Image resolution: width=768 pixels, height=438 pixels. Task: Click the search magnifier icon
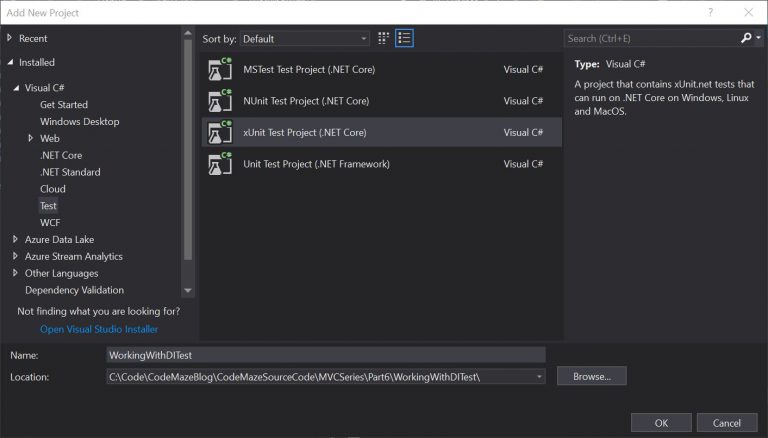pyautogui.click(x=746, y=38)
